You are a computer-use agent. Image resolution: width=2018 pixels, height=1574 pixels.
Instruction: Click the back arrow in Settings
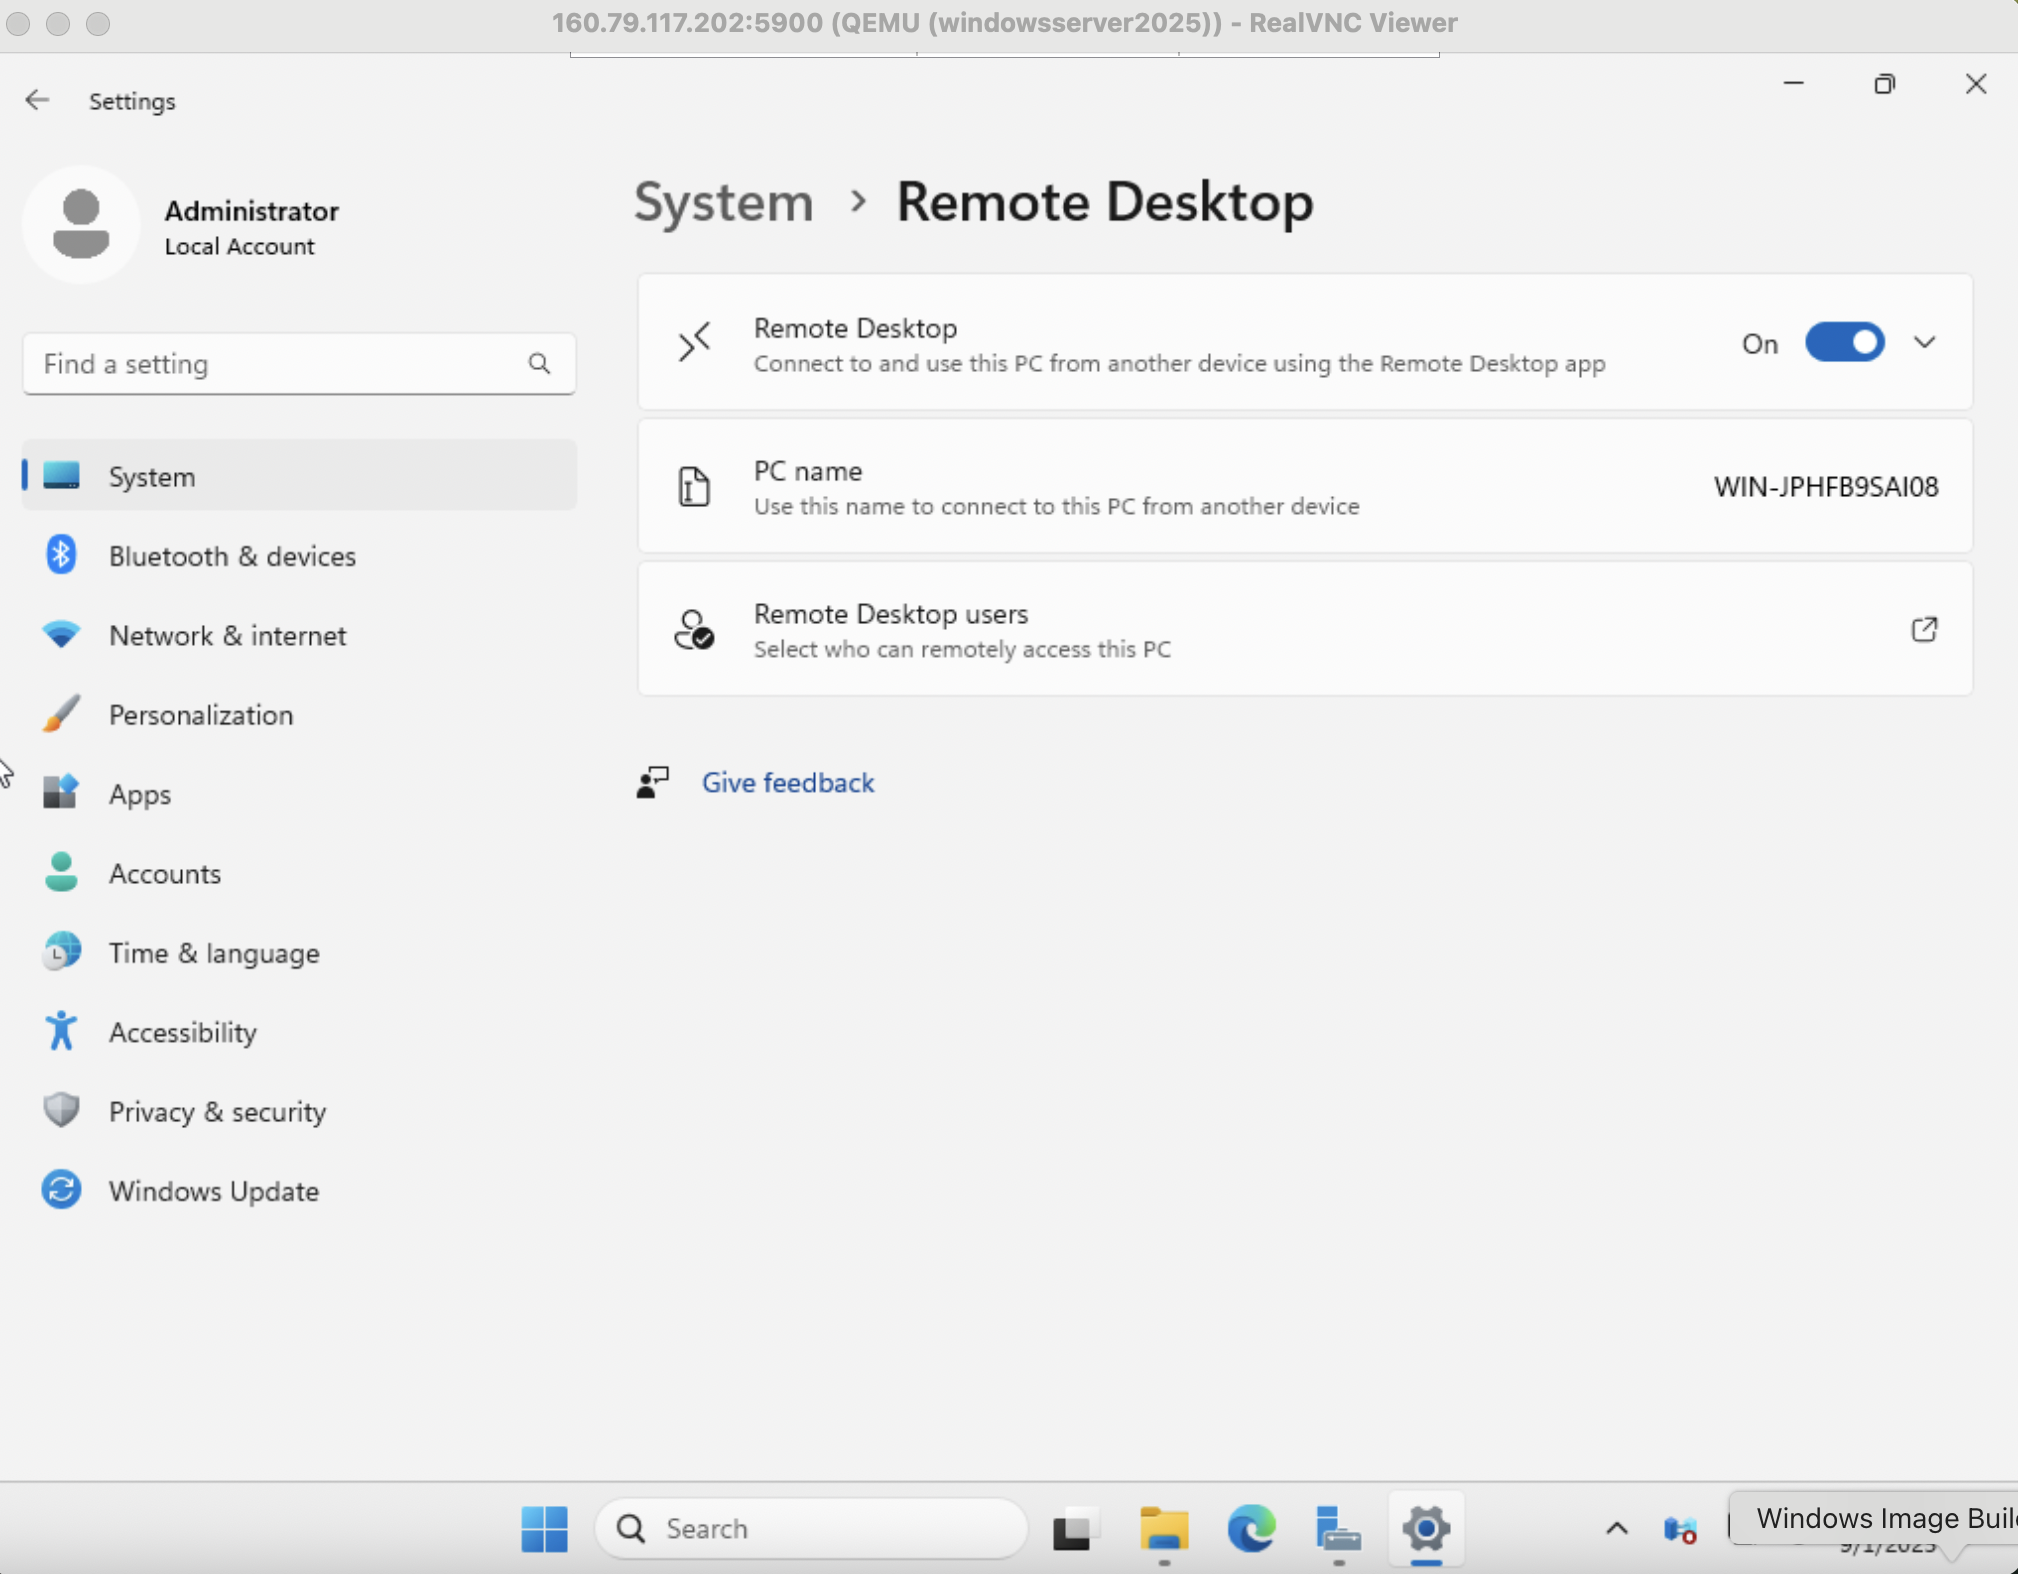37,99
